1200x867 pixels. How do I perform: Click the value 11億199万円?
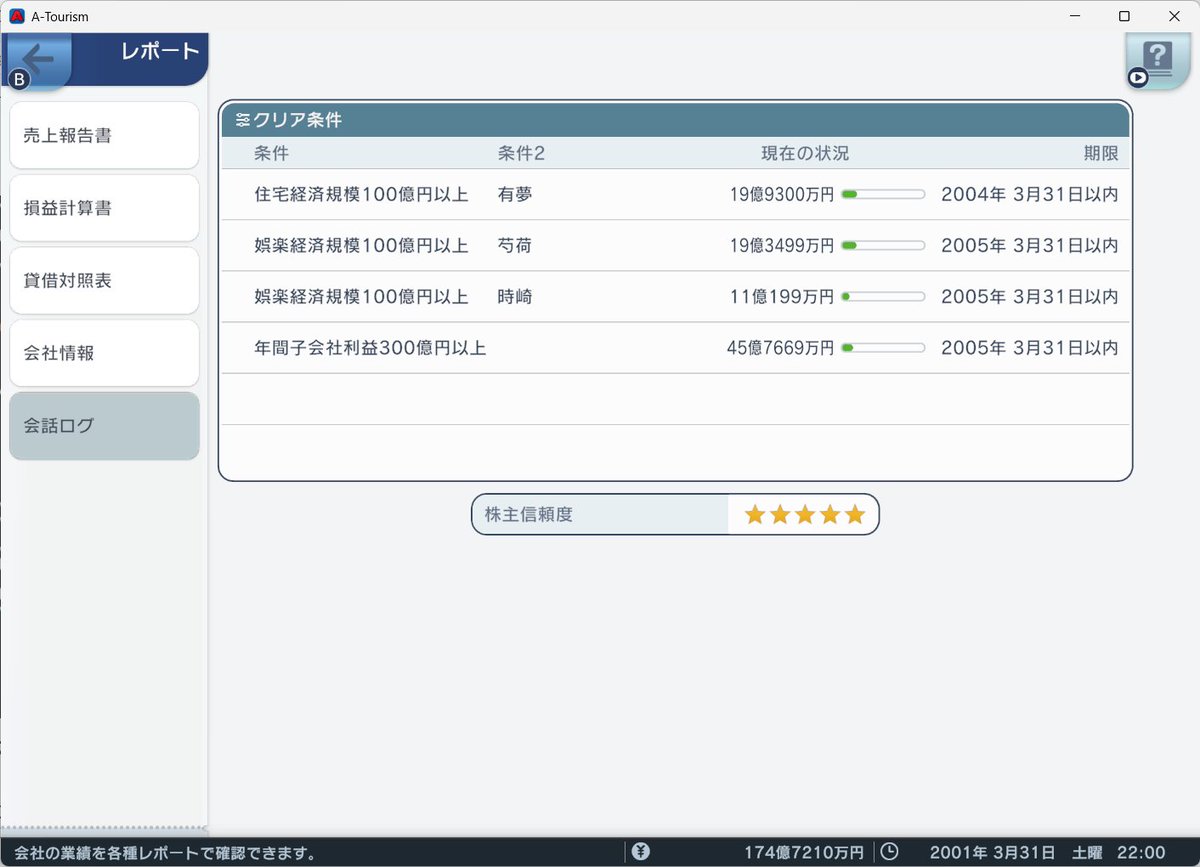(781, 297)
